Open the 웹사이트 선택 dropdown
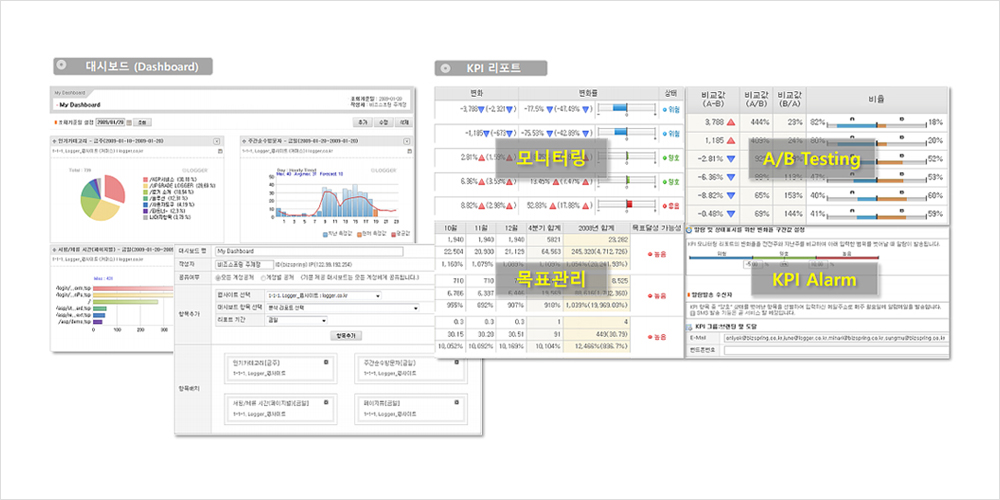1000x500 pixels. click(322, 296)
